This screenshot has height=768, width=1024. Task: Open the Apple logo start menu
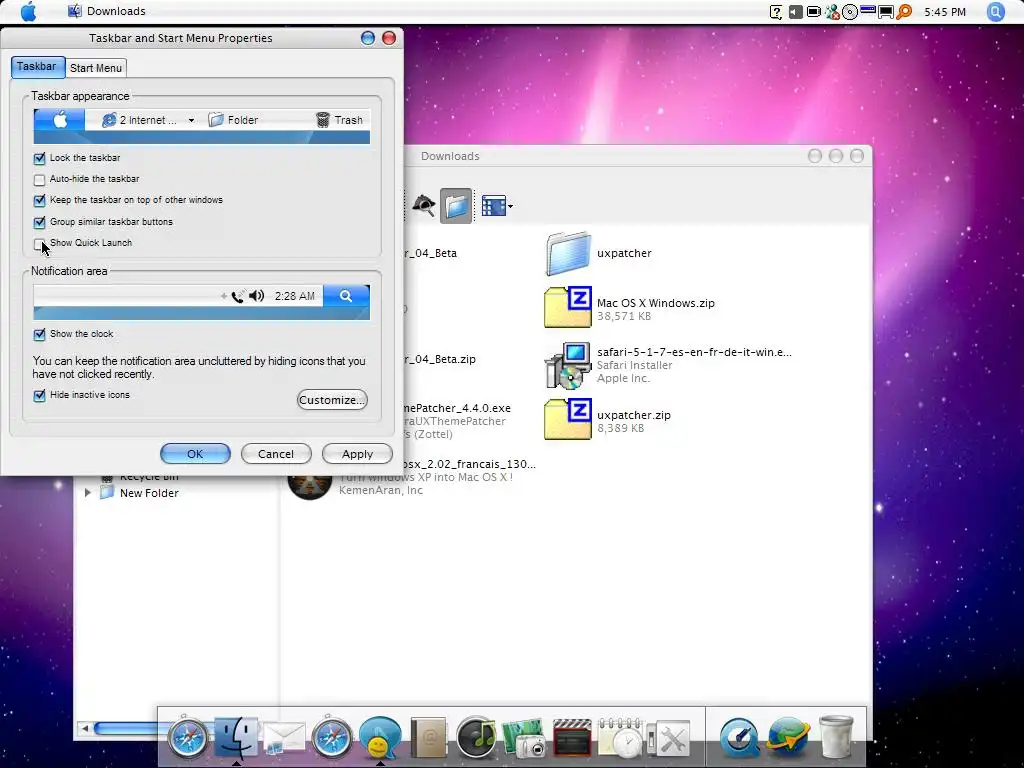point(28,12)
